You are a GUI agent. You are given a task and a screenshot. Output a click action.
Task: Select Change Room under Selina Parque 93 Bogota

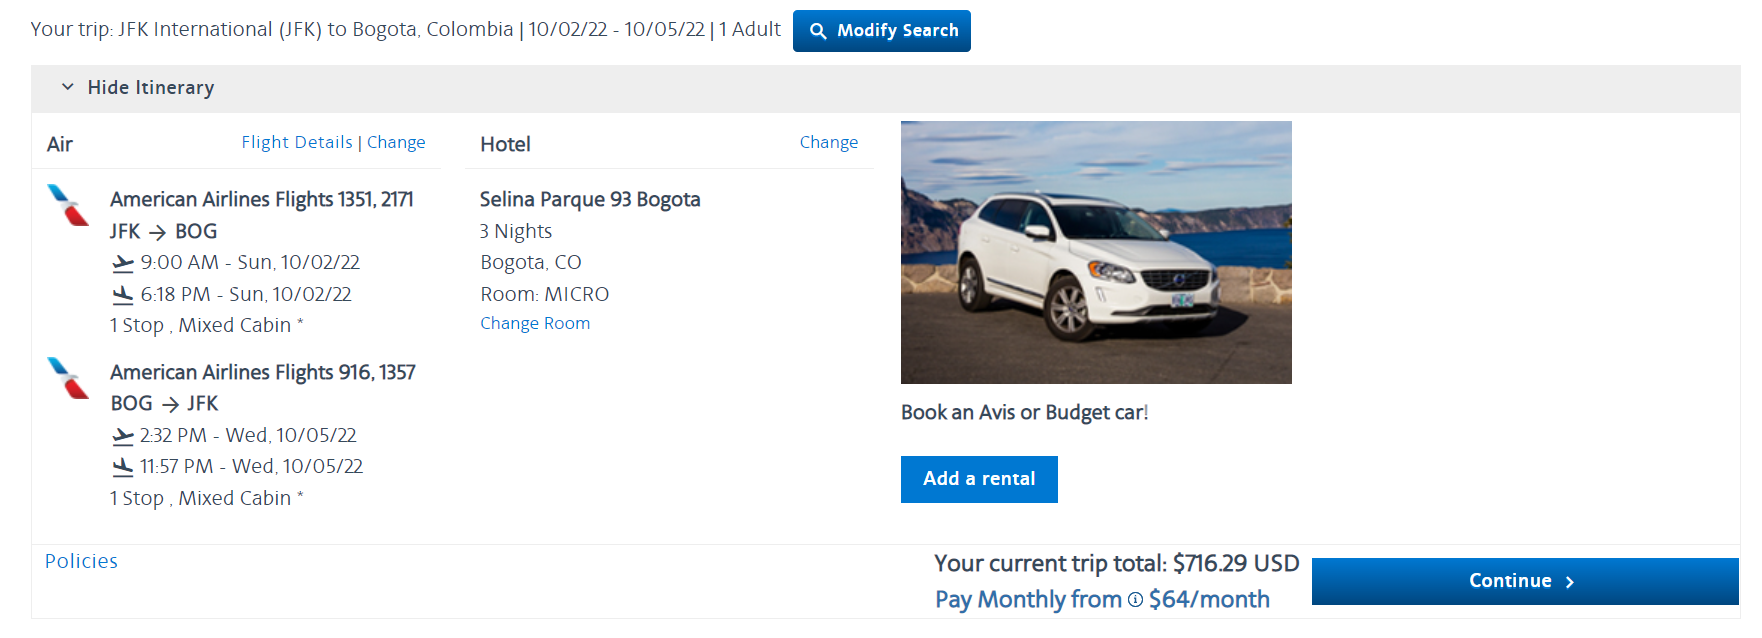[x=535, y=323]
